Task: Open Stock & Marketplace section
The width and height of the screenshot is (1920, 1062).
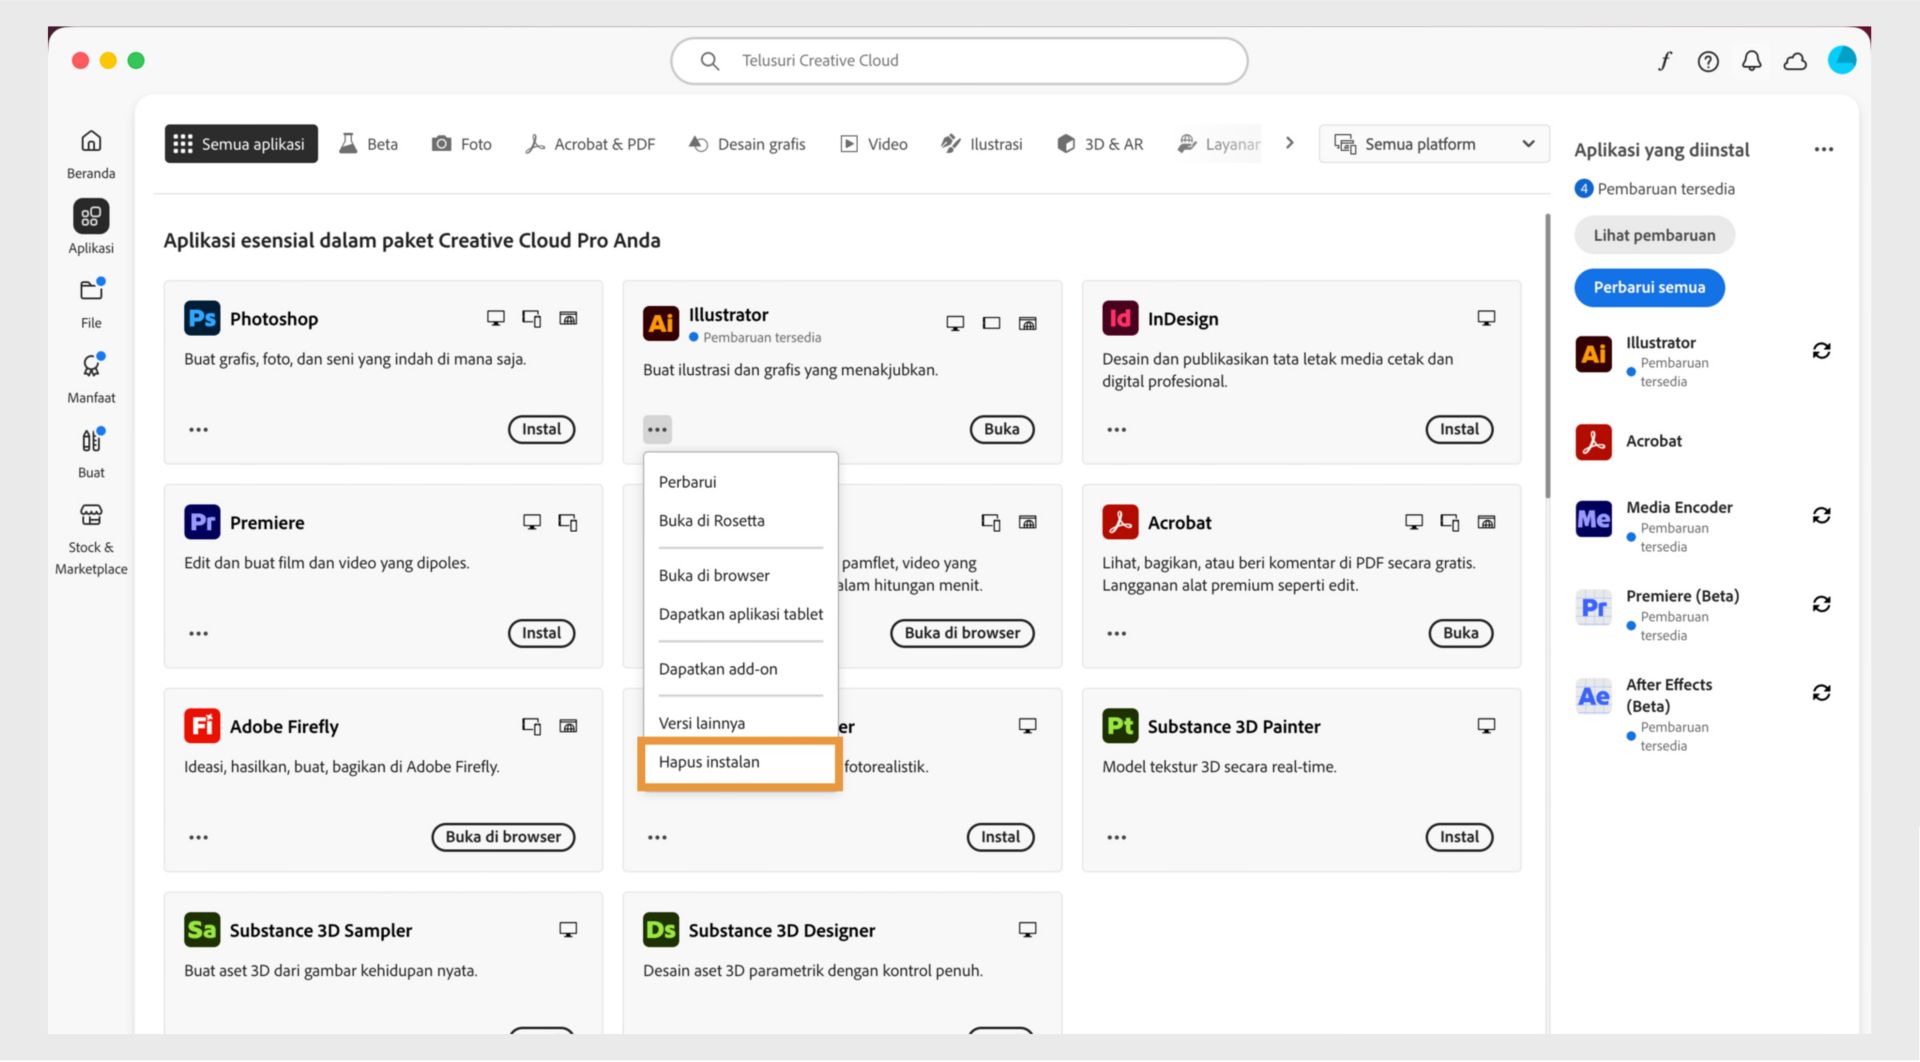Action: [x=91, y=539]
